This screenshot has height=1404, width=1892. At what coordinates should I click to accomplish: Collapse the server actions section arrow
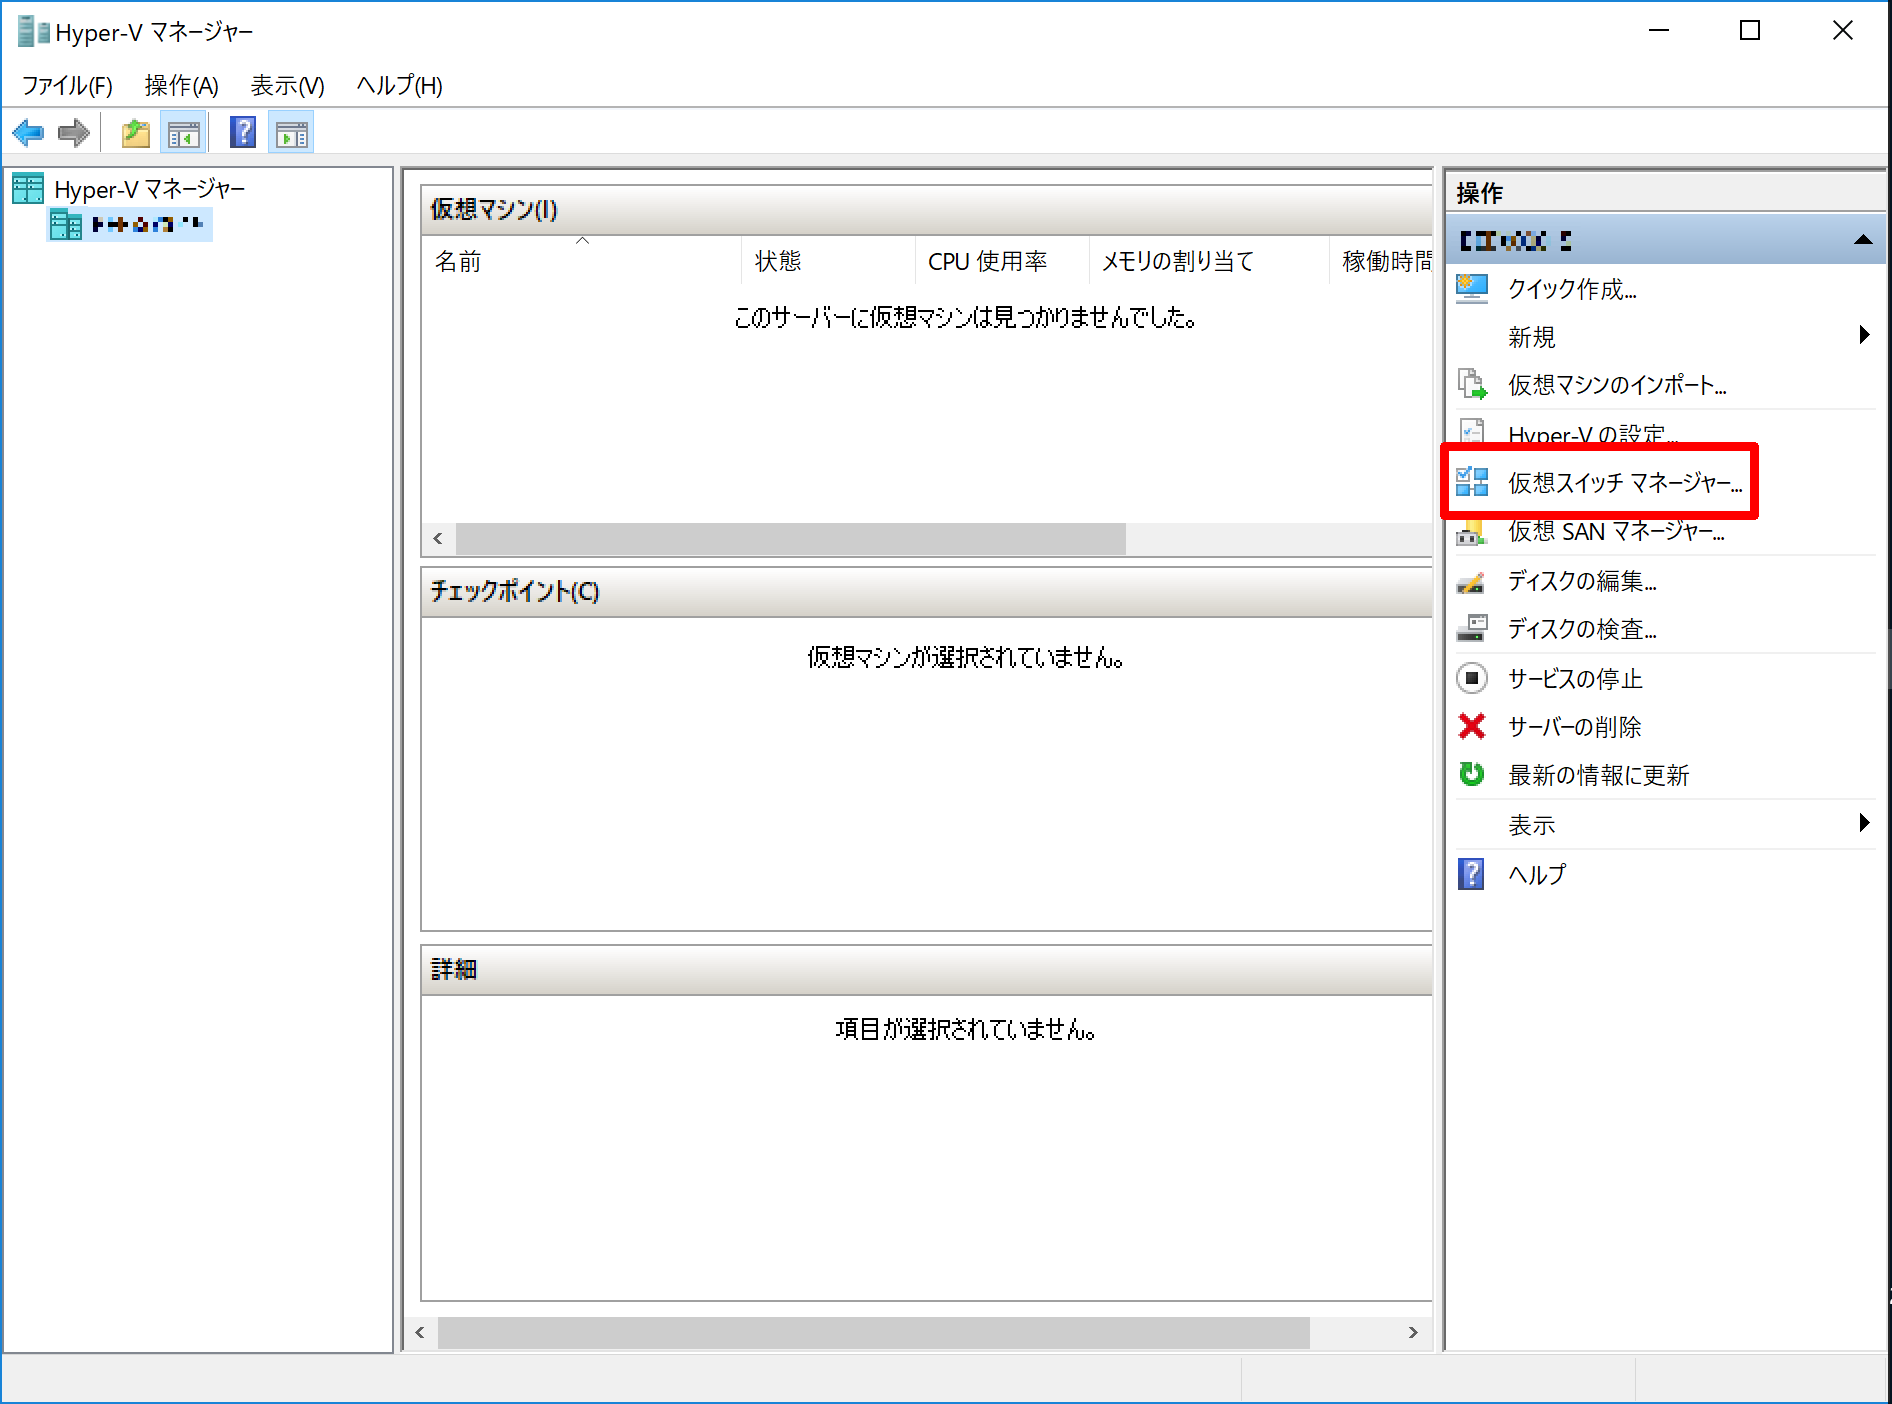coord(1863,240)
